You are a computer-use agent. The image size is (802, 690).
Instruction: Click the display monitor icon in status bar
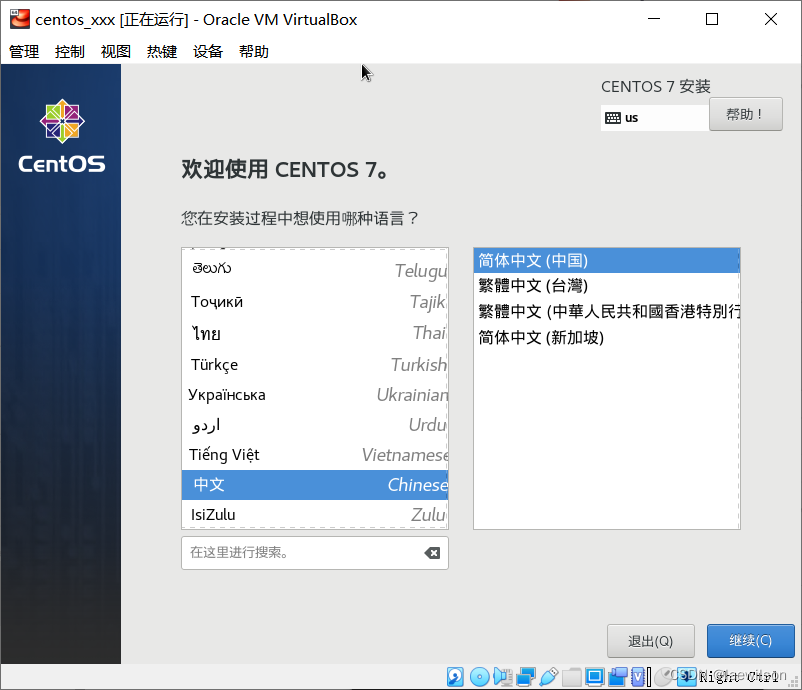tap(594, 677)
